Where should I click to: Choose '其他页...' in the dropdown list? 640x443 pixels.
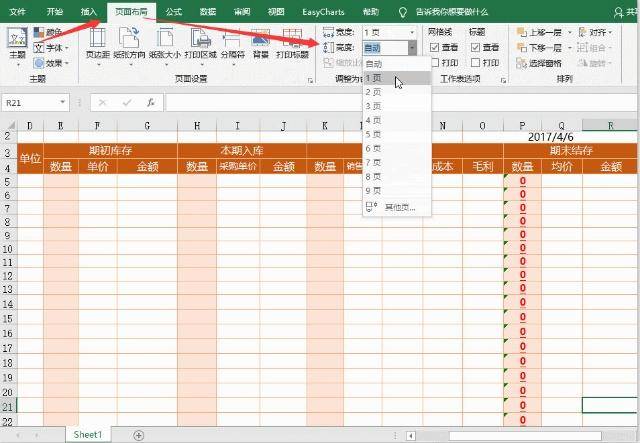coord(396,207)
